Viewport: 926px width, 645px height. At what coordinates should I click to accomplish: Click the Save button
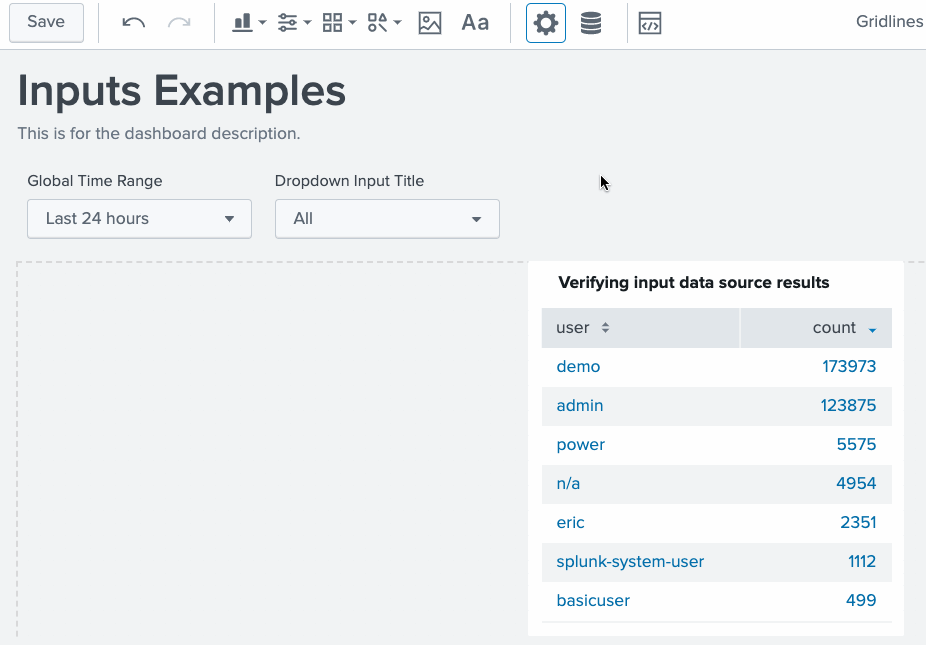tap(46, 22)
